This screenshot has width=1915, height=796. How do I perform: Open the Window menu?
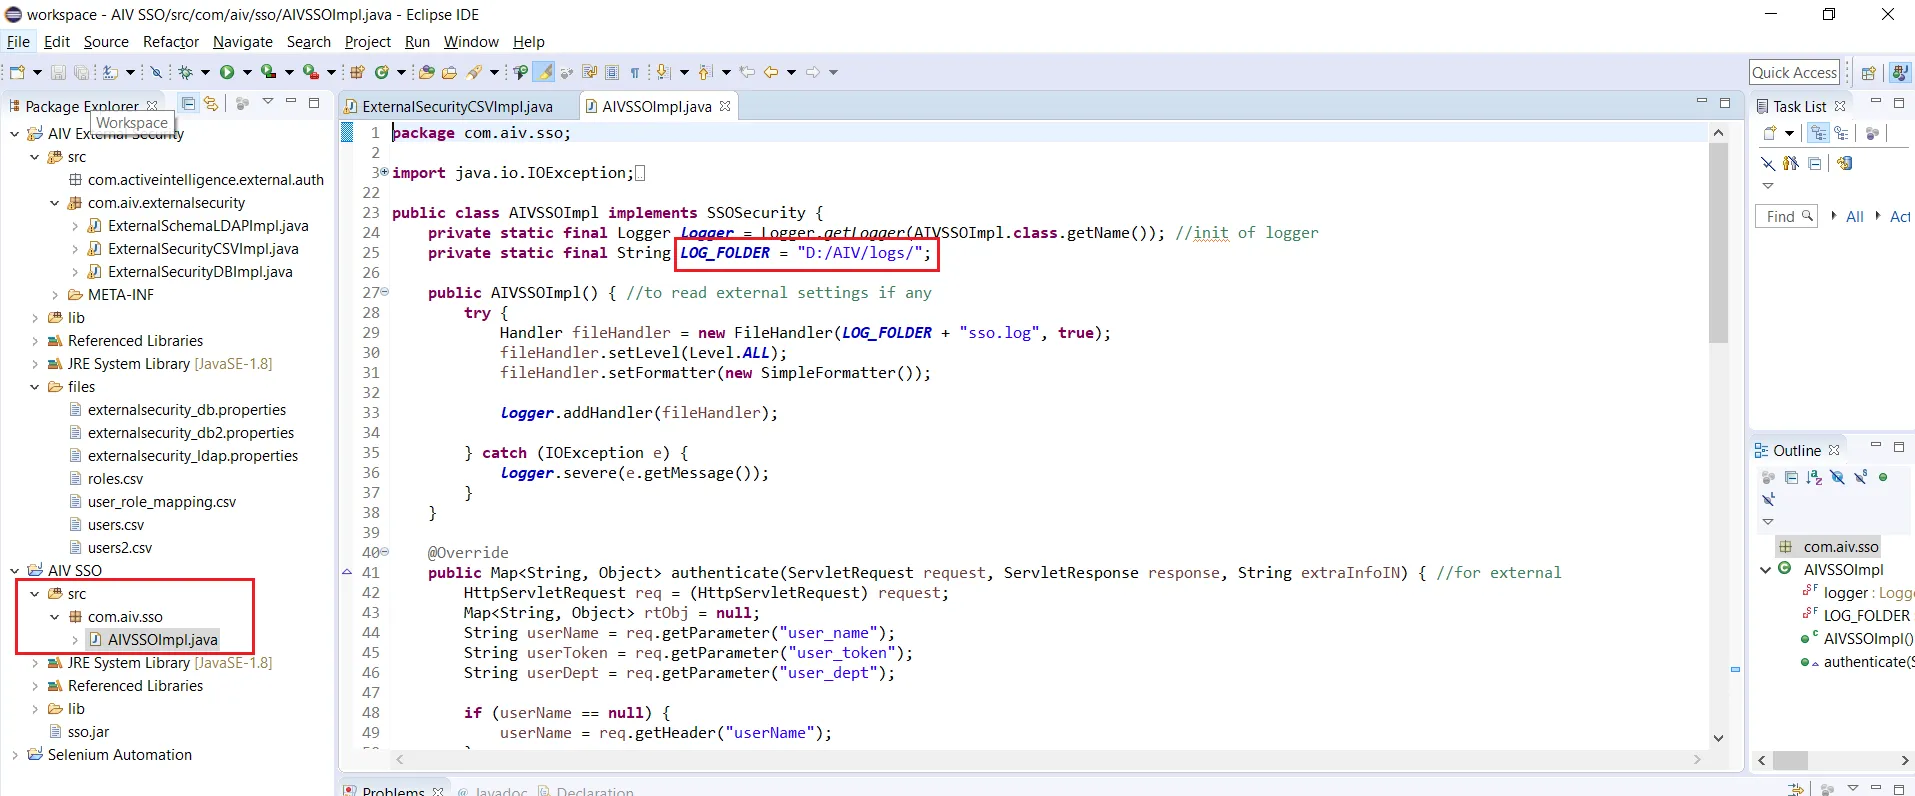(471, 42)
